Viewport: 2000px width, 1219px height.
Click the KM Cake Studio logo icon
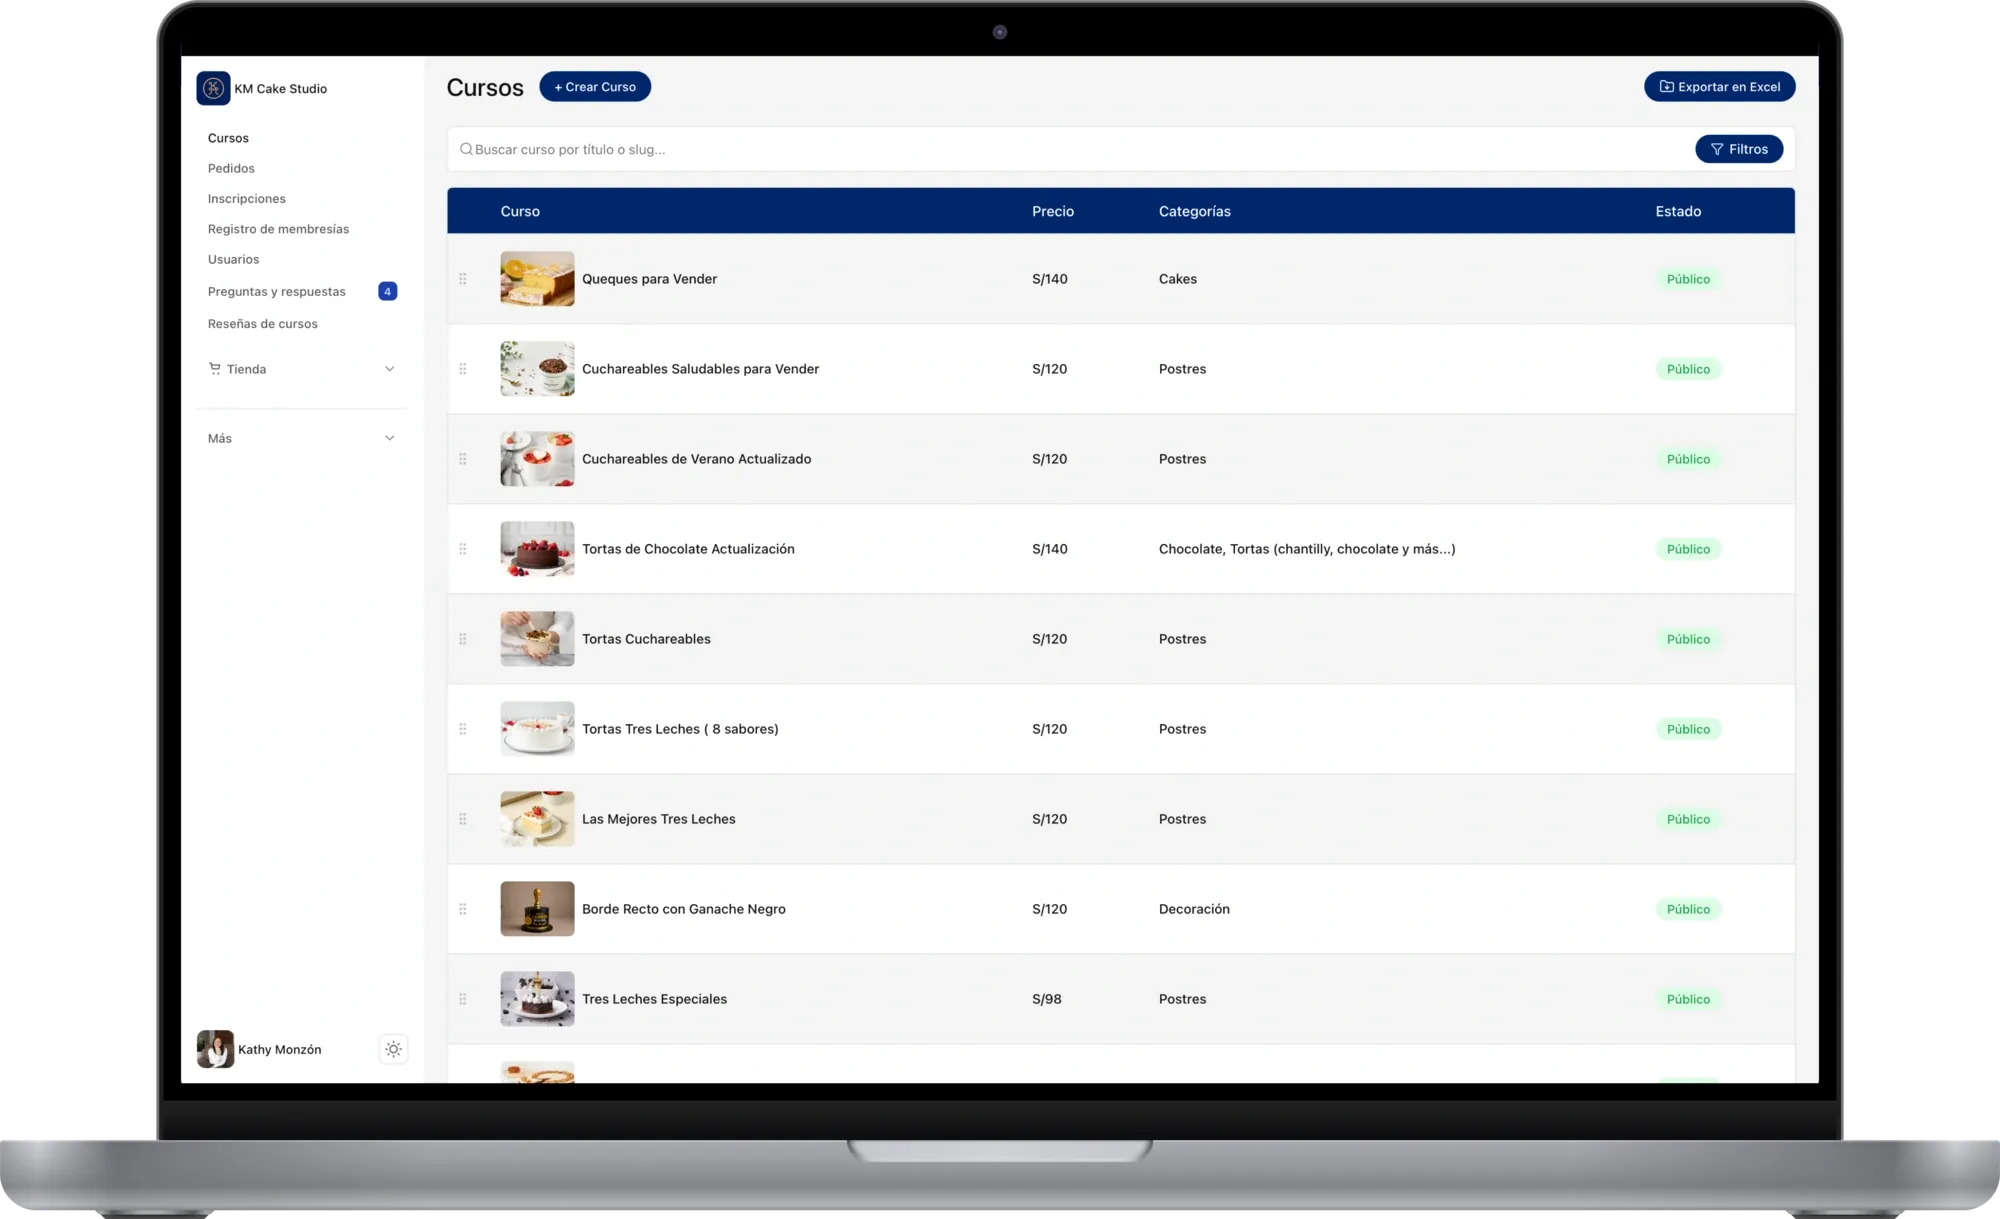pos(213,88)
